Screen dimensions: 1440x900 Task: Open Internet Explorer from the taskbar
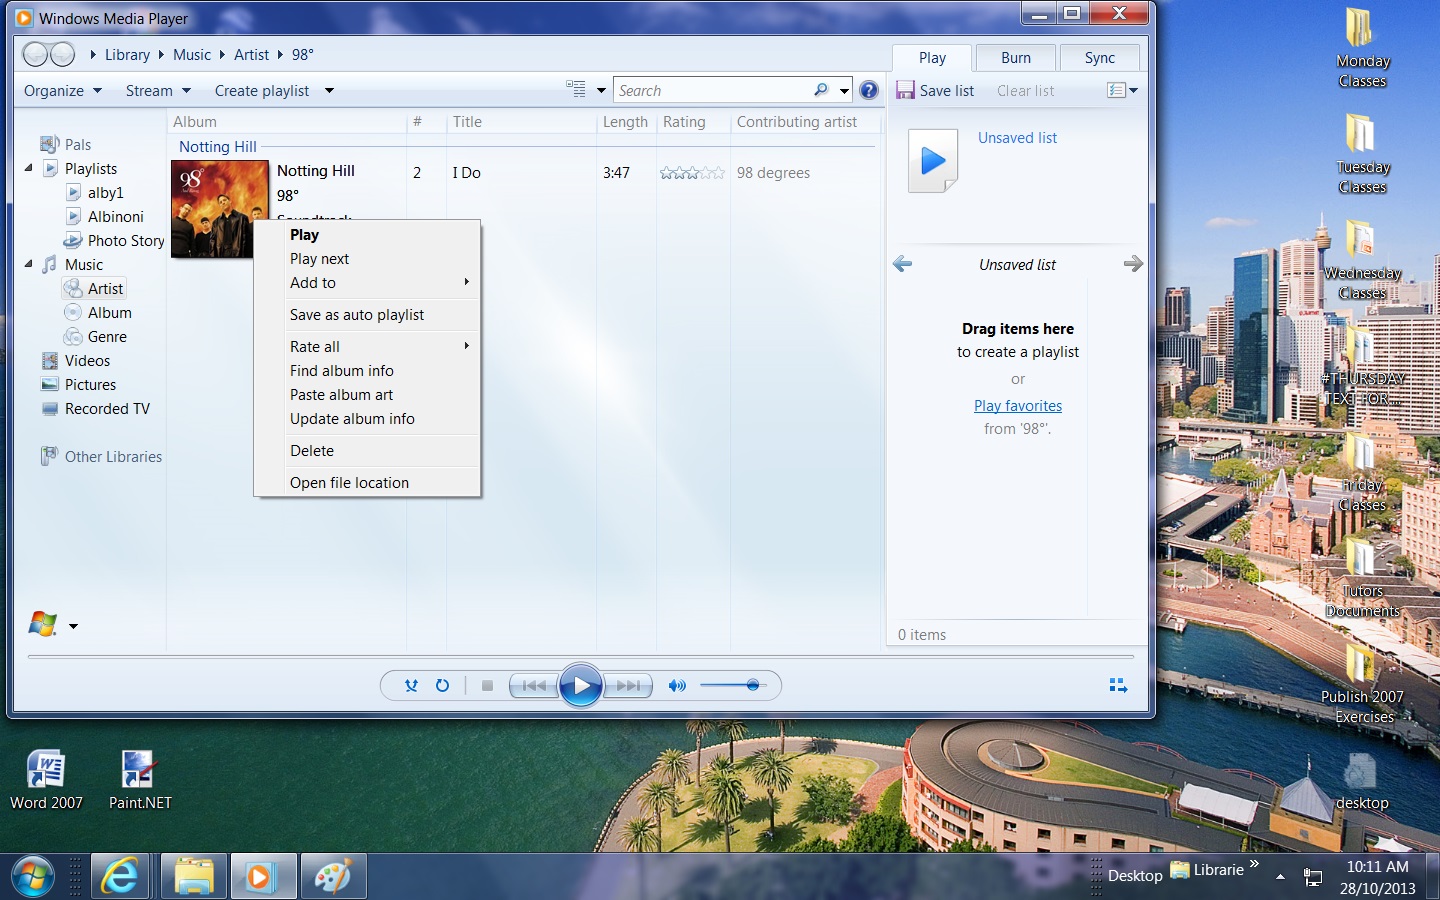tap(120, 877)
